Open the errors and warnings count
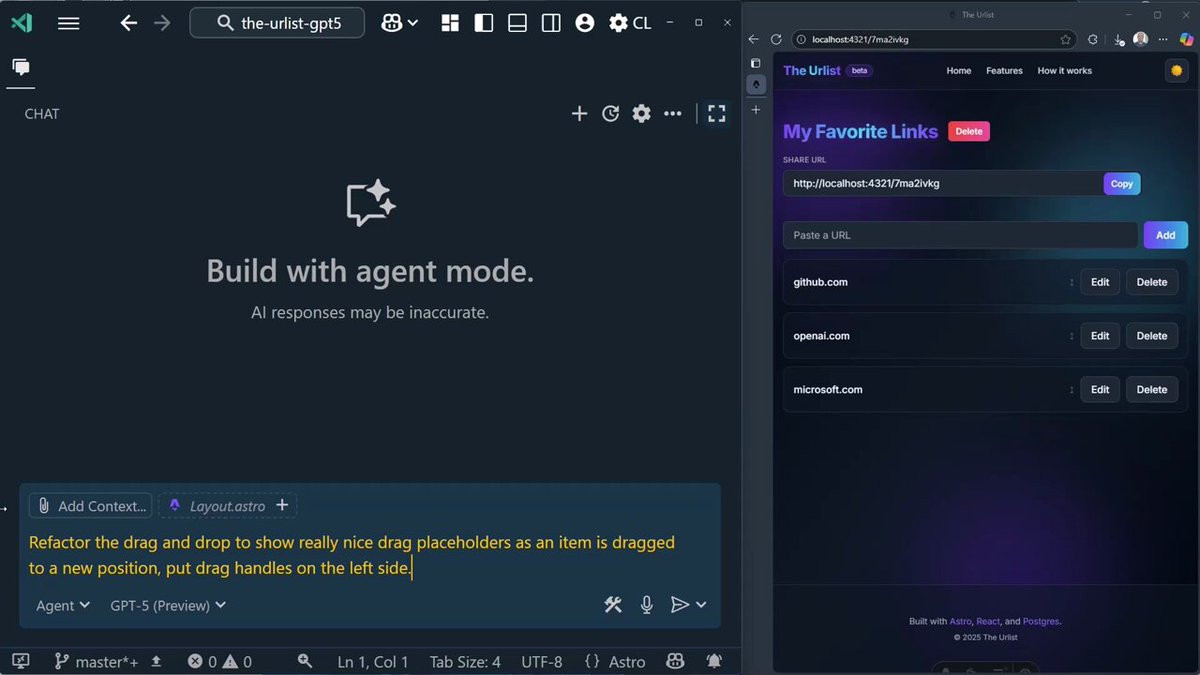Viewport: 1200px width, 675px height. click(x=220, y=661)
